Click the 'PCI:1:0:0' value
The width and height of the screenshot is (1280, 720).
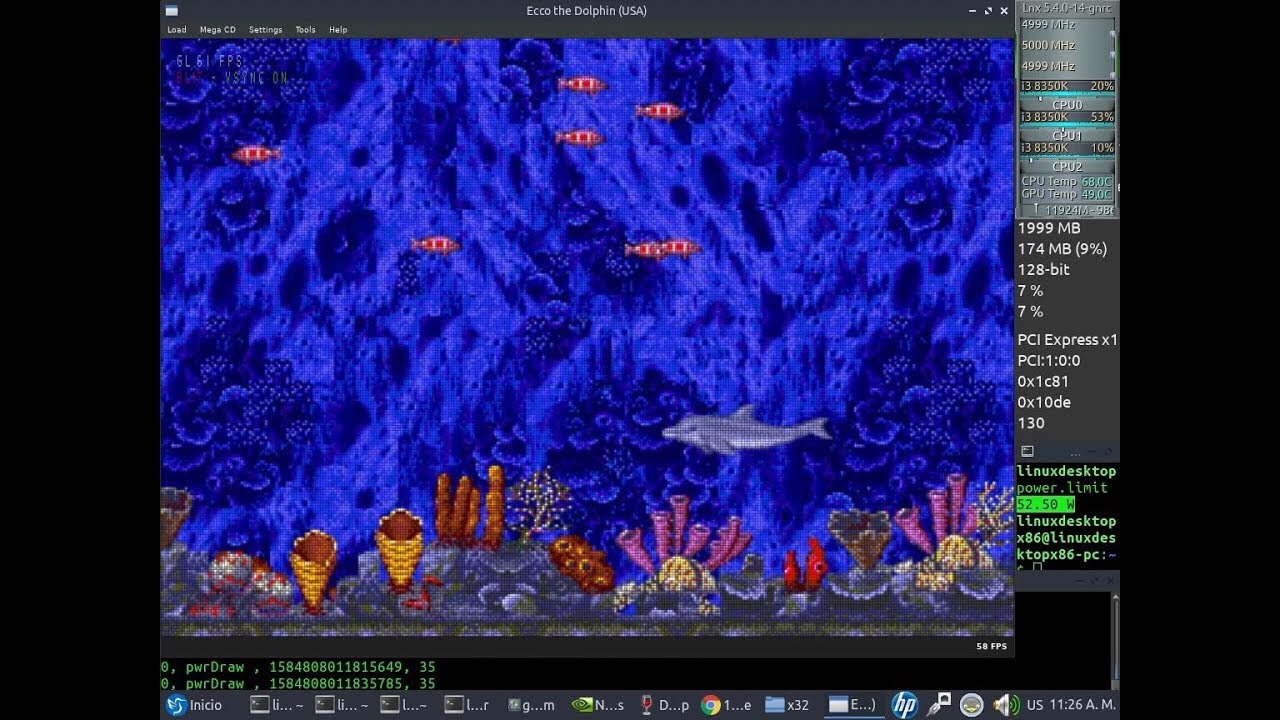click(1048, 361)
